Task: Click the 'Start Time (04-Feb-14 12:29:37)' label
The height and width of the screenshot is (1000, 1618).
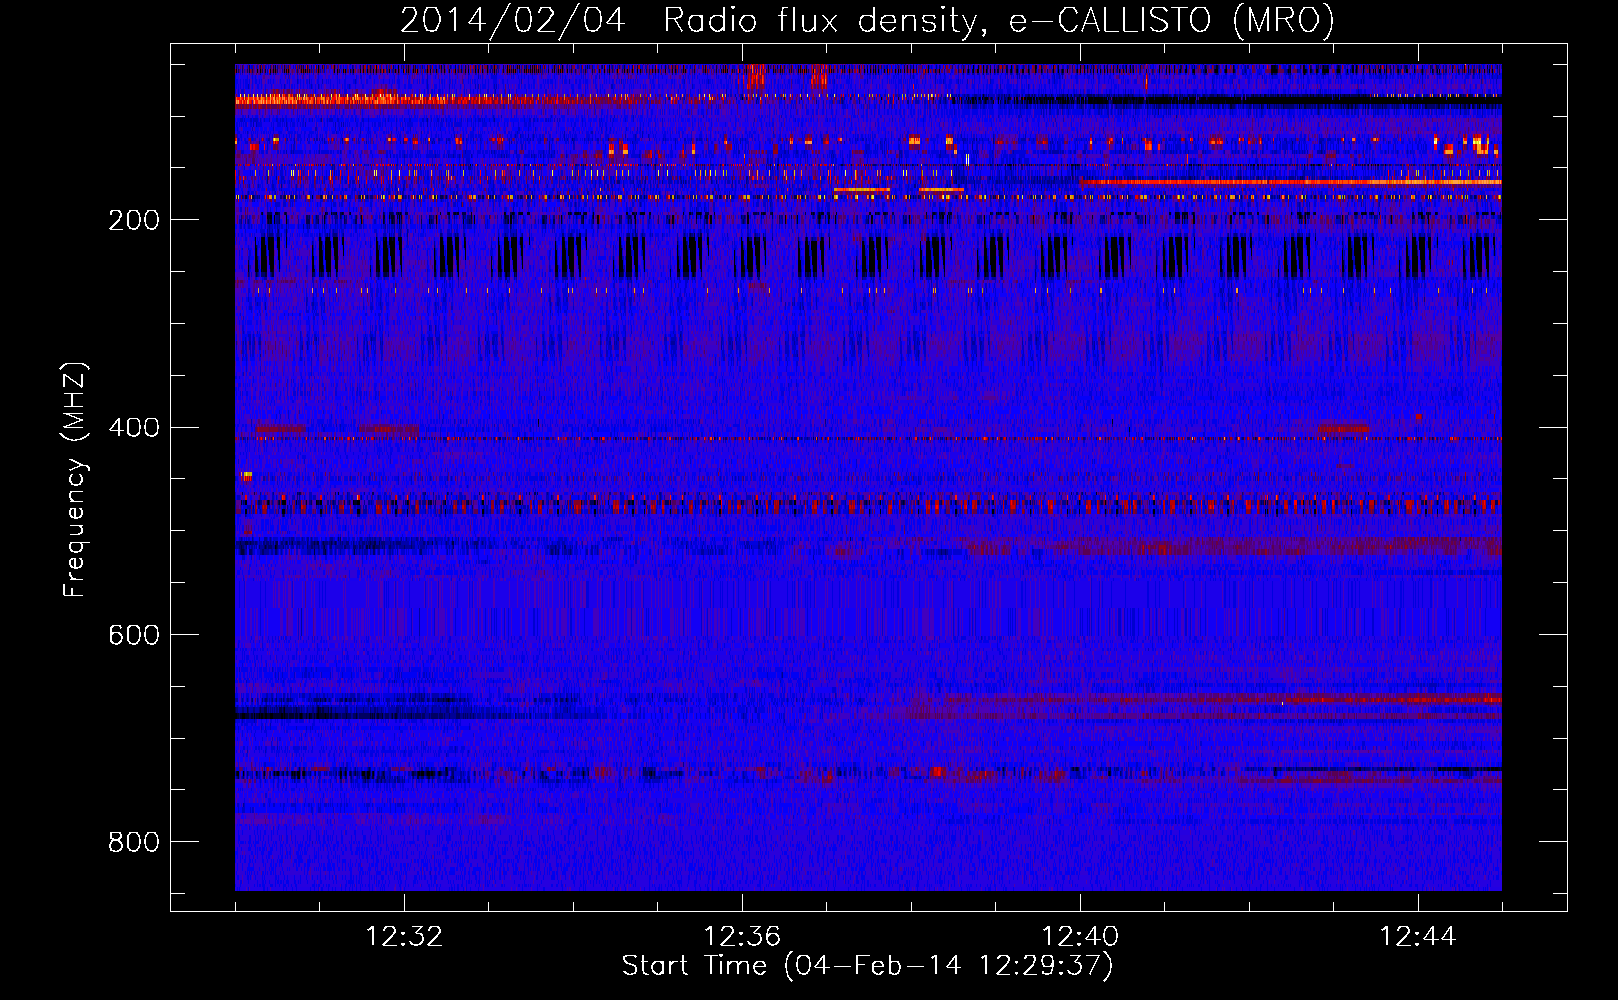Action: point(867,966)
